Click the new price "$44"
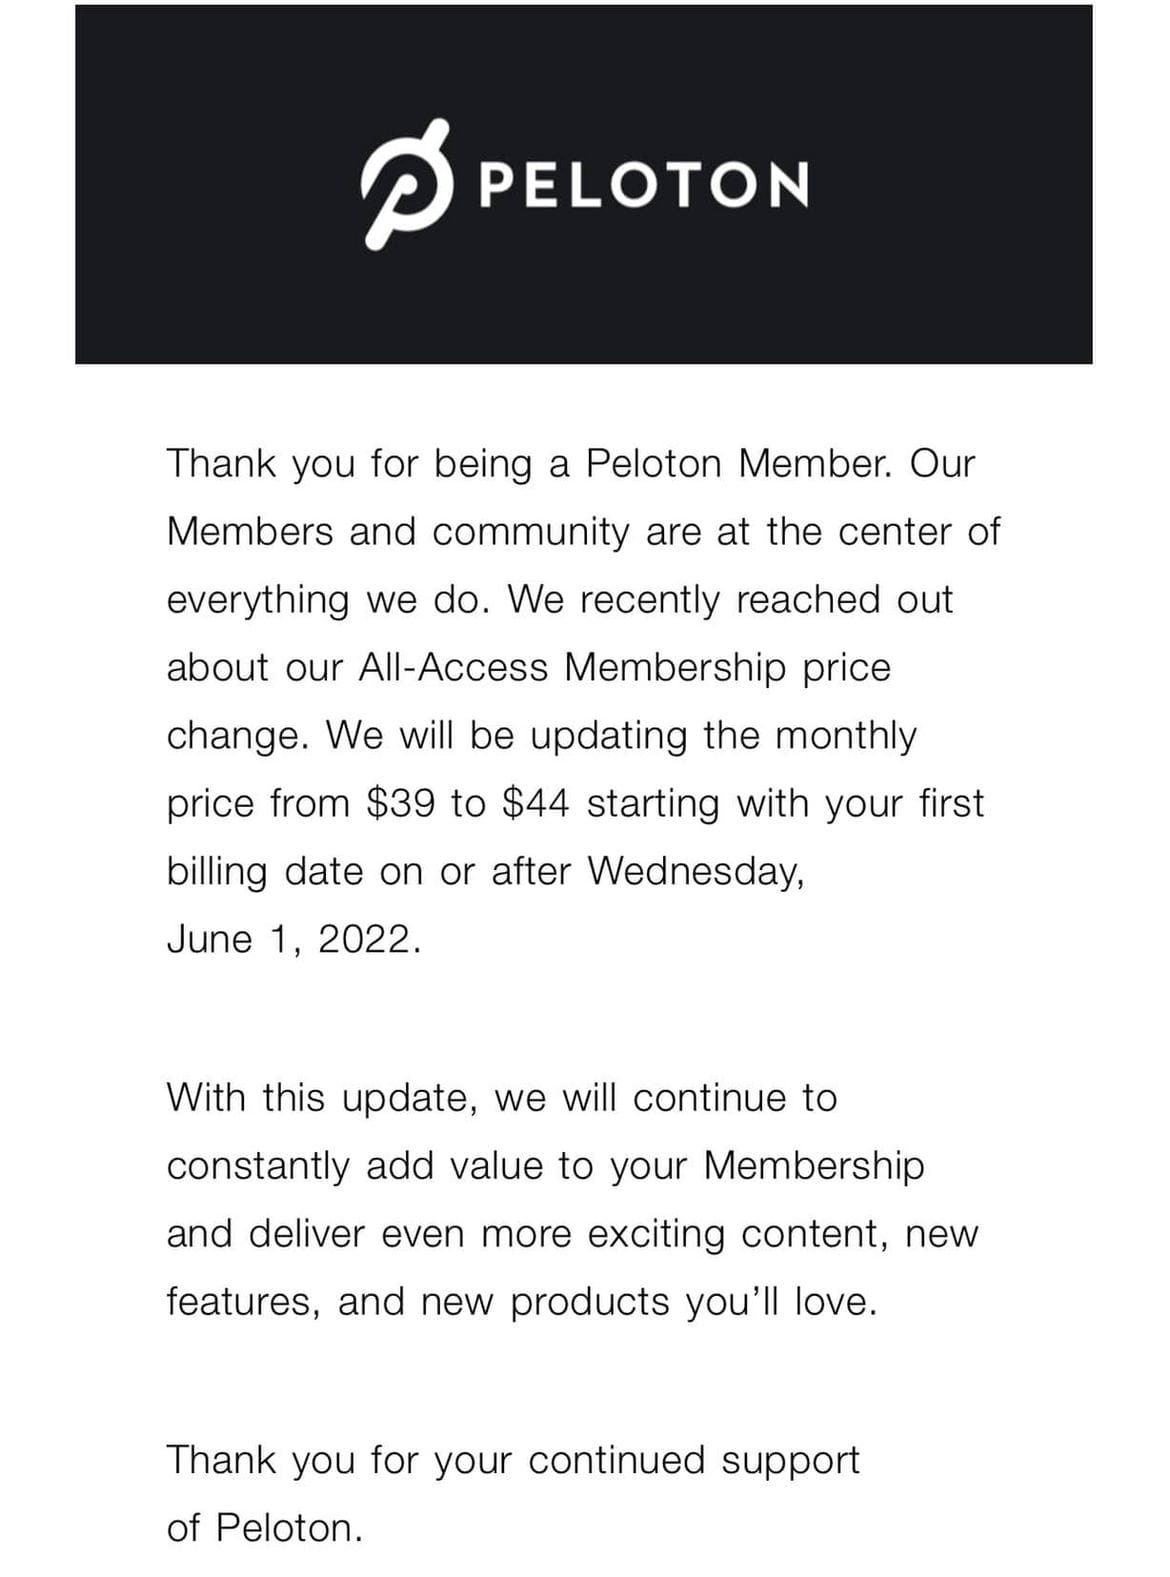This screenshot has width=1170, height=1577. [x=536, y=803]
